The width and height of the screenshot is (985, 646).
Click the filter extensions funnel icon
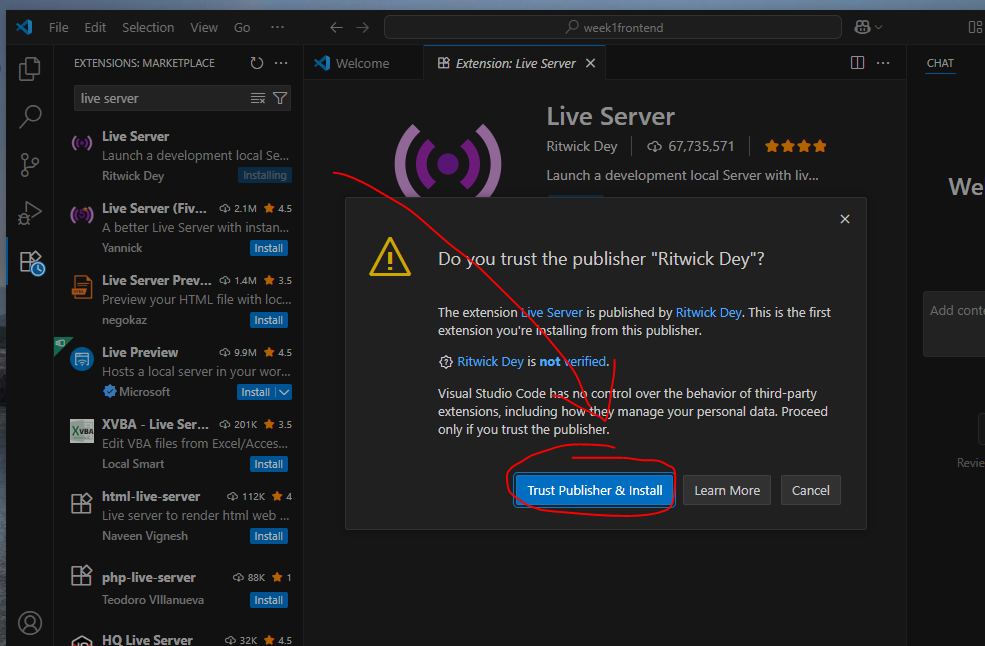[280, 98]
